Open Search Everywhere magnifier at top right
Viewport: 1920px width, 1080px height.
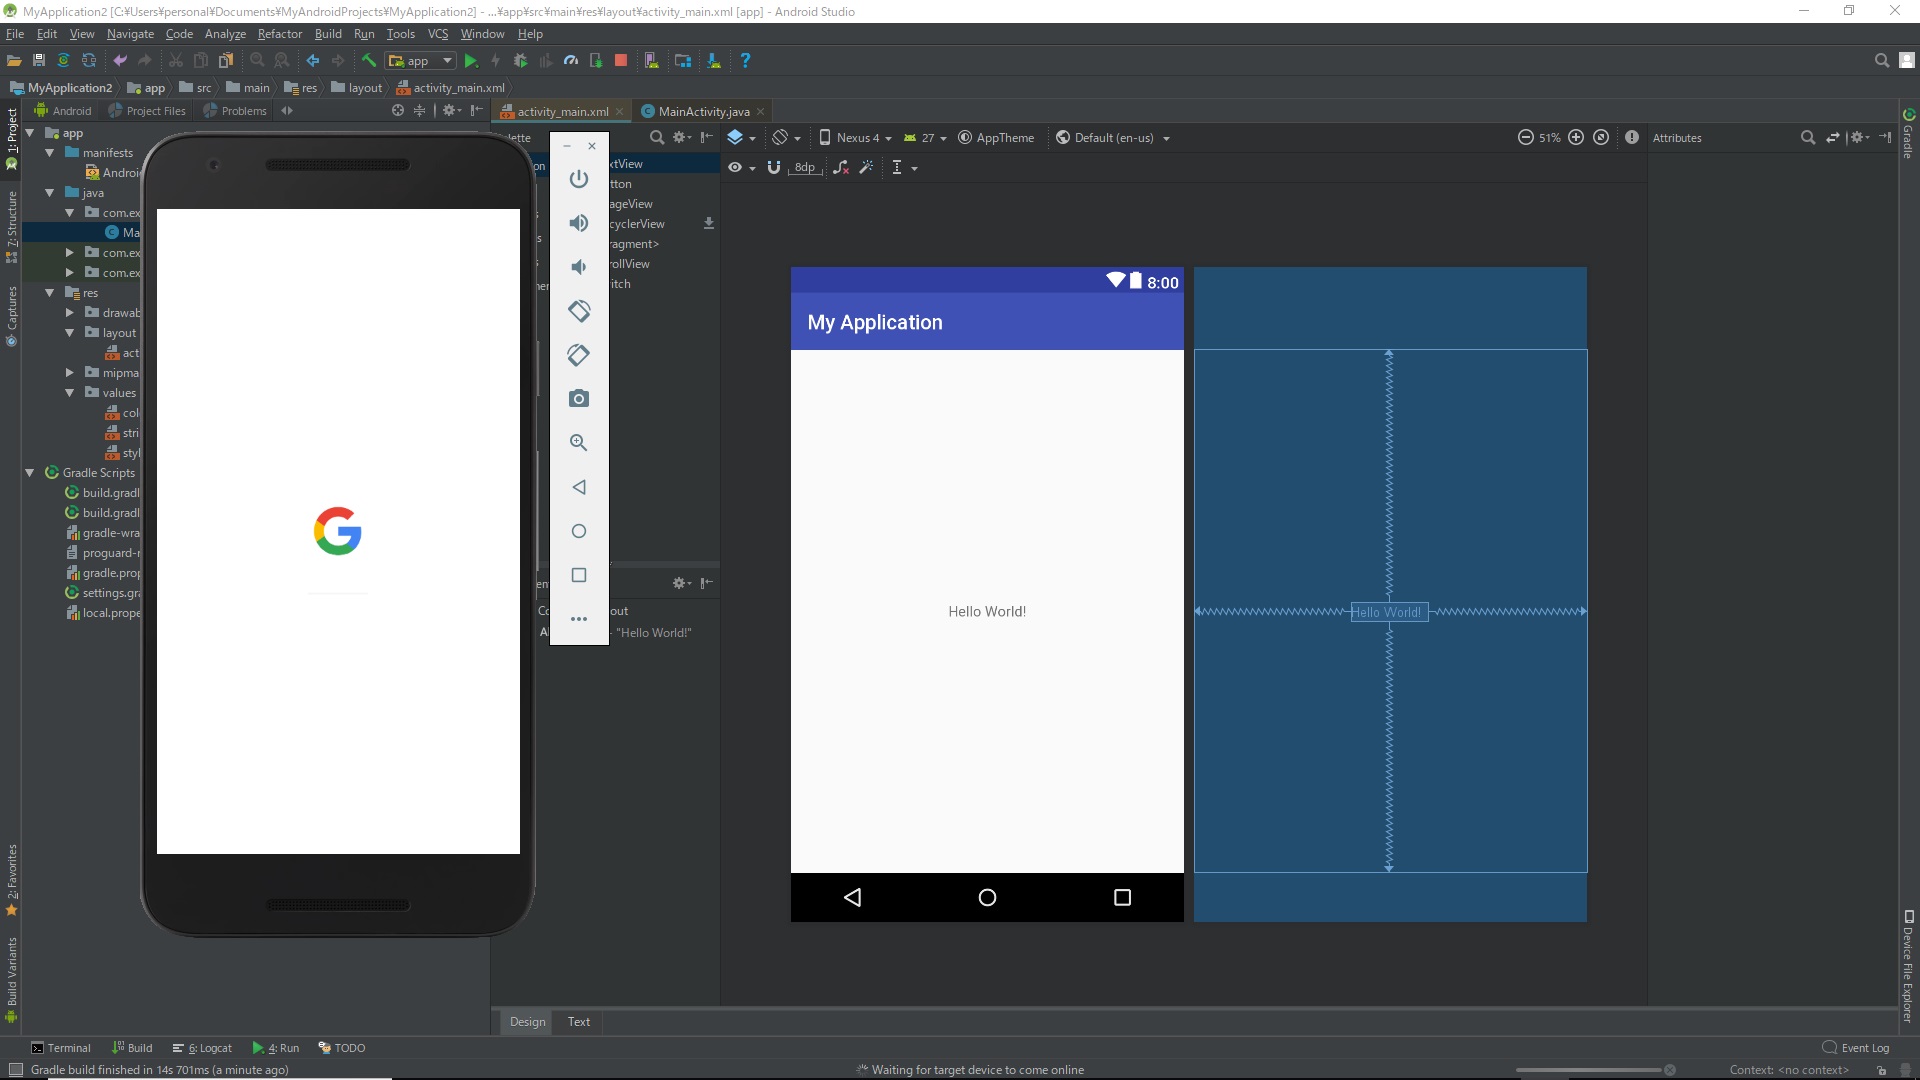click(1881, 61)
